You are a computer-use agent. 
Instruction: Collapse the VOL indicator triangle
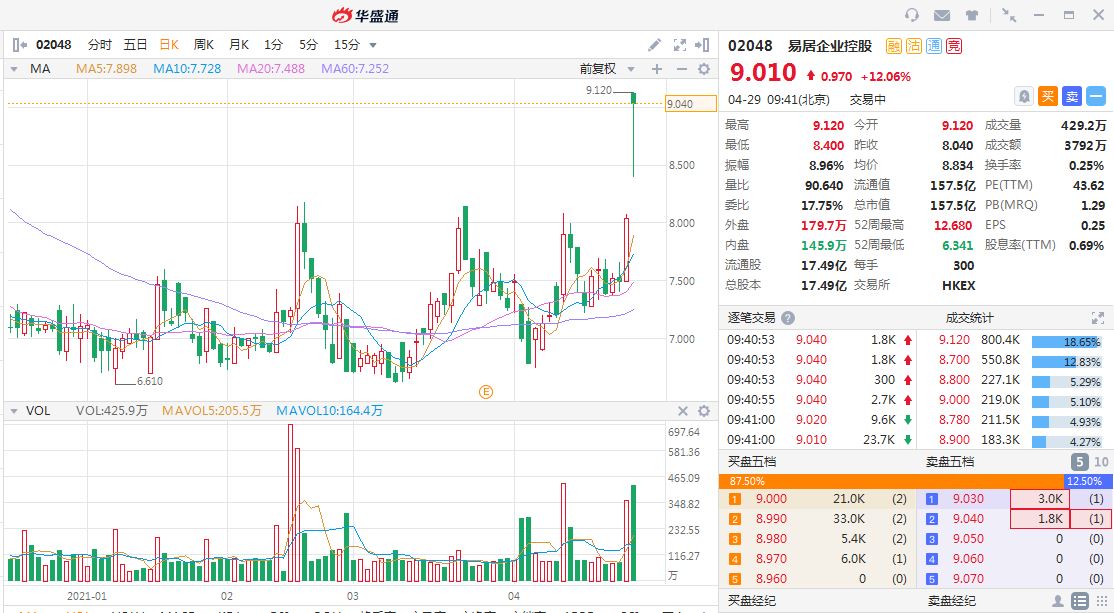point(13,411)
